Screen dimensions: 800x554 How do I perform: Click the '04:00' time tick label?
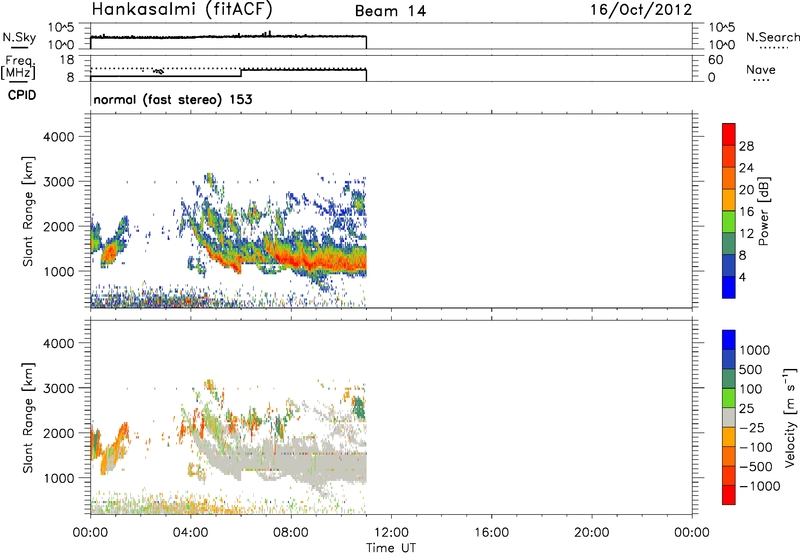tap(190, 533)
